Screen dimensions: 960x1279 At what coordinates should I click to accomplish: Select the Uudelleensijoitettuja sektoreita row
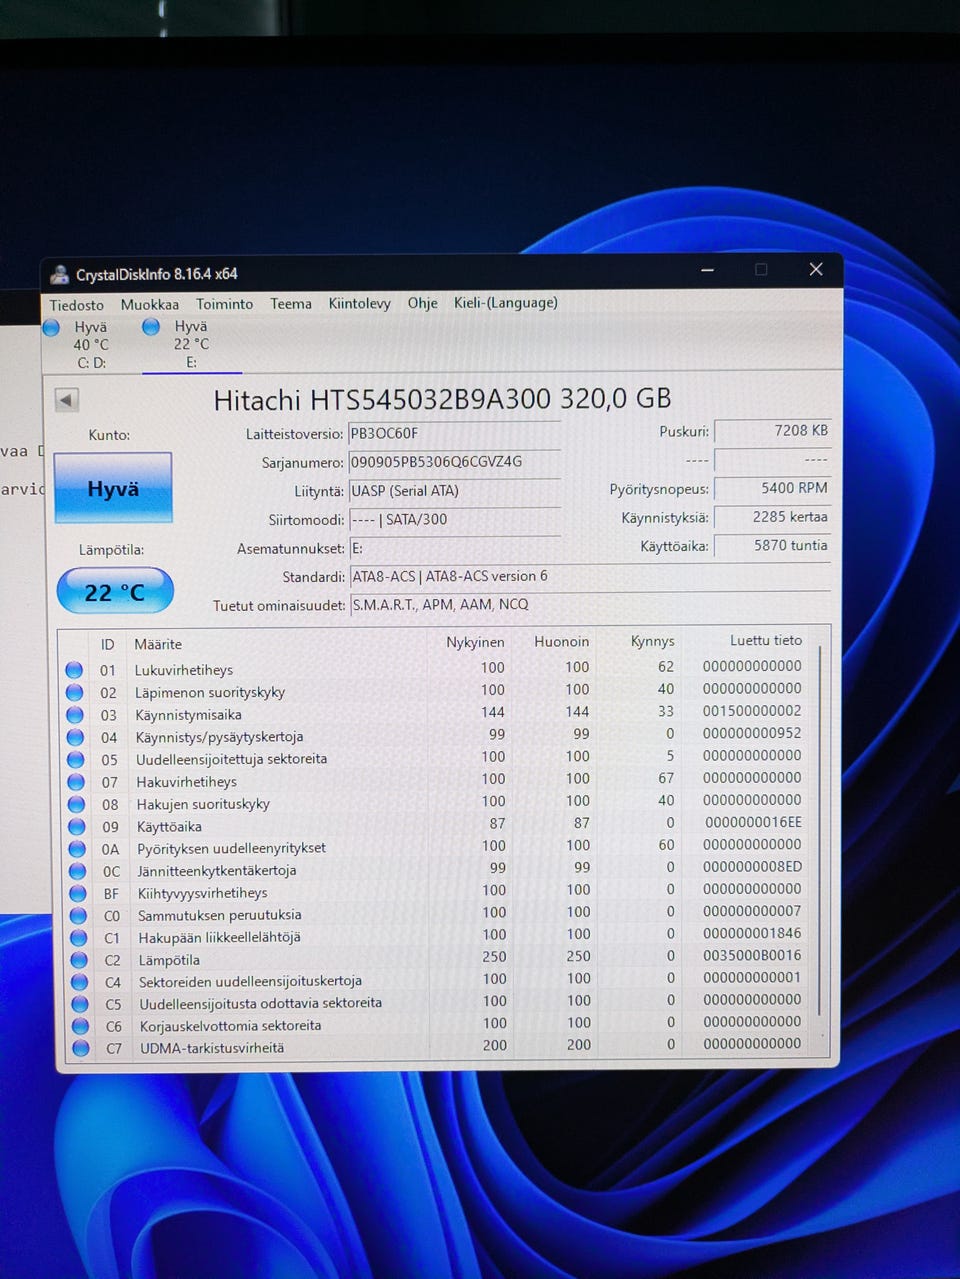231,759
